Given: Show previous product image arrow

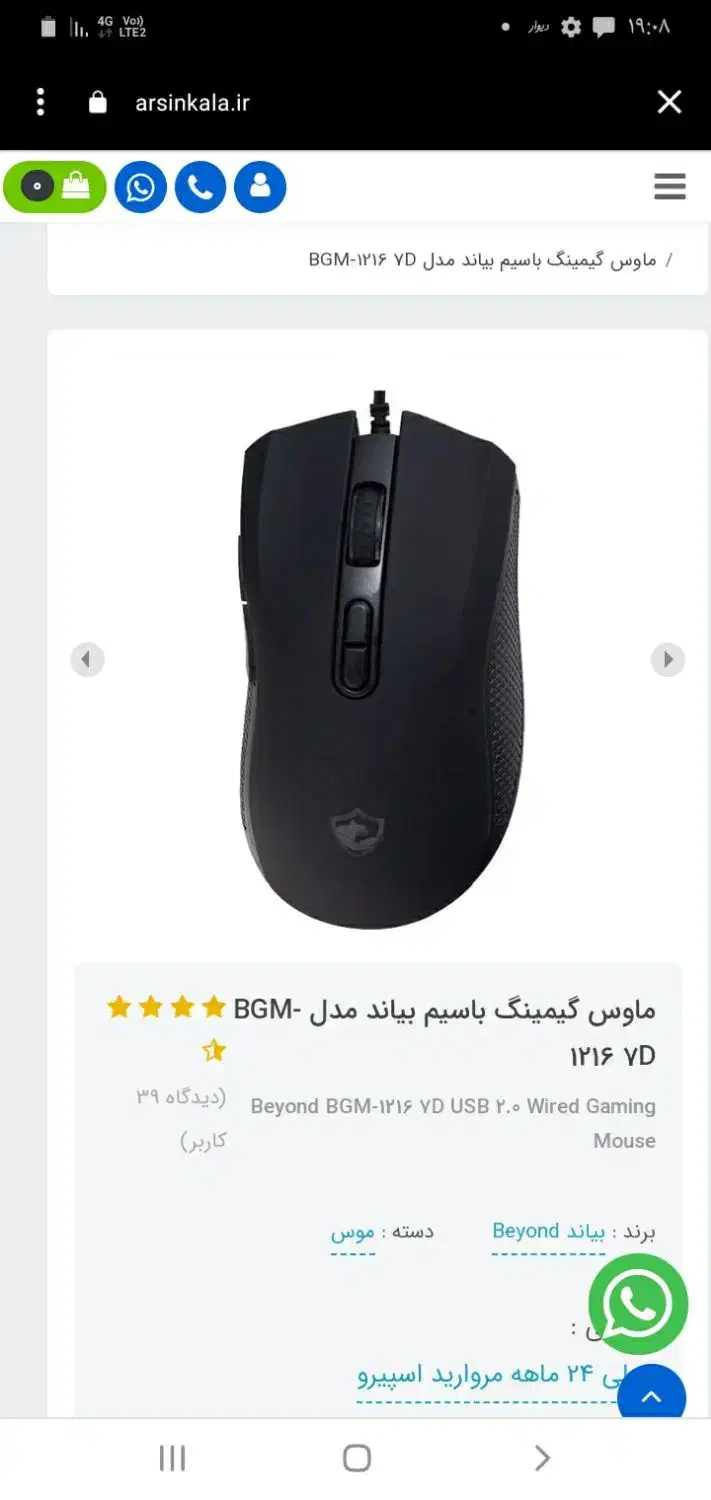Looking at the screenshot, I should 87,660.
